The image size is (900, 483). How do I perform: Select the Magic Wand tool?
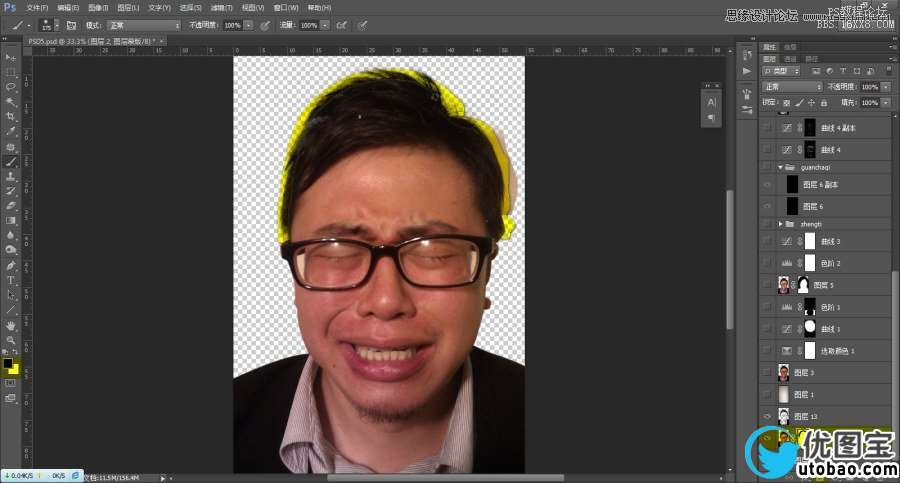tap(11, 102)
